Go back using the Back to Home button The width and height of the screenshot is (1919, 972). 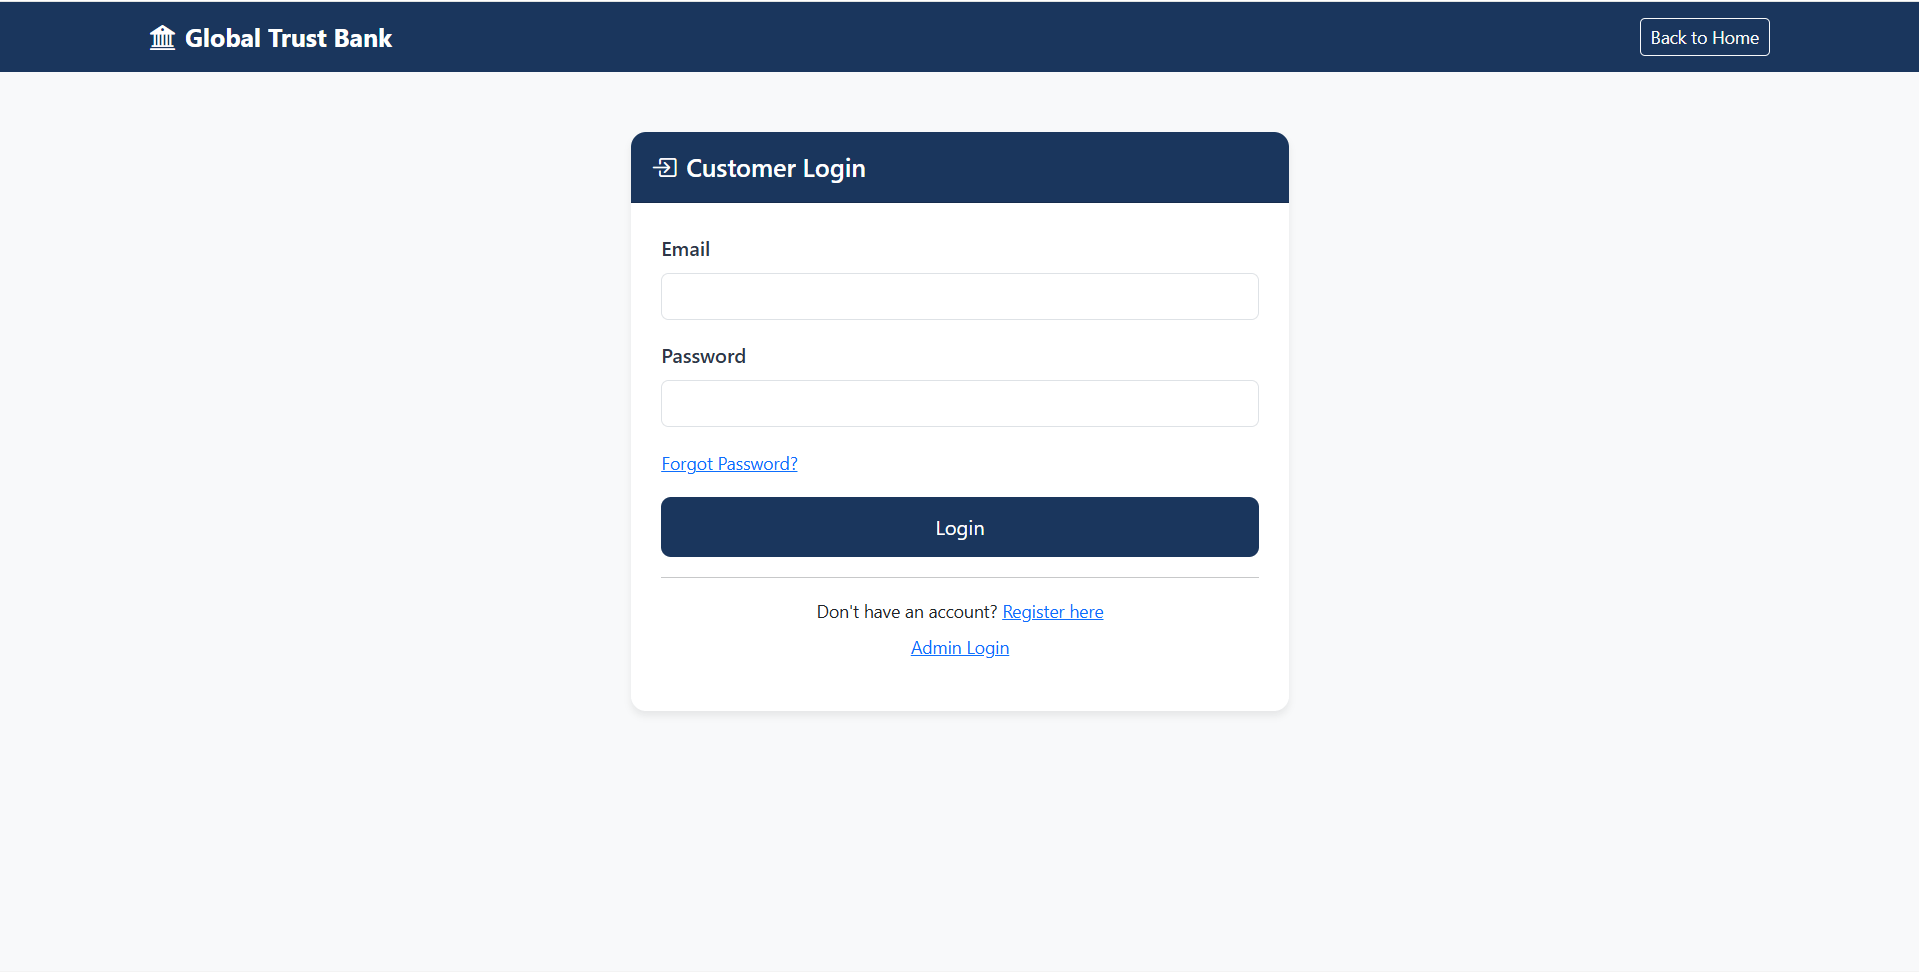click(1704, 37)
